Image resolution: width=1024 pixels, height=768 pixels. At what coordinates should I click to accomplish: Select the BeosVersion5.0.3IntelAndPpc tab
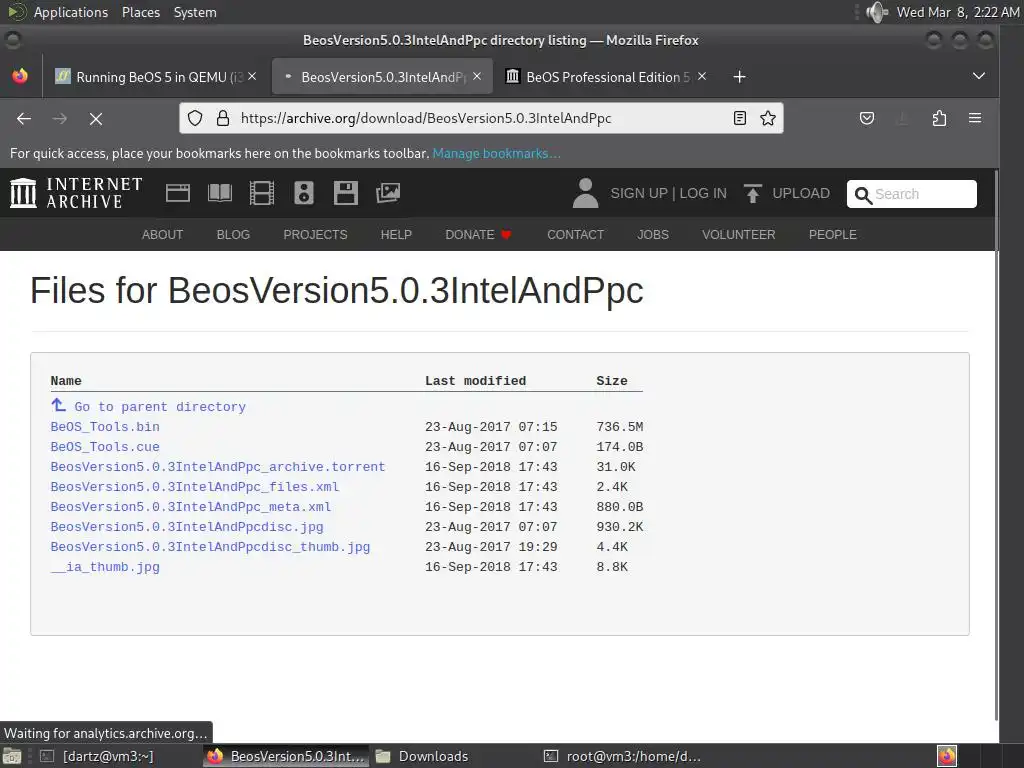point(382,77)
